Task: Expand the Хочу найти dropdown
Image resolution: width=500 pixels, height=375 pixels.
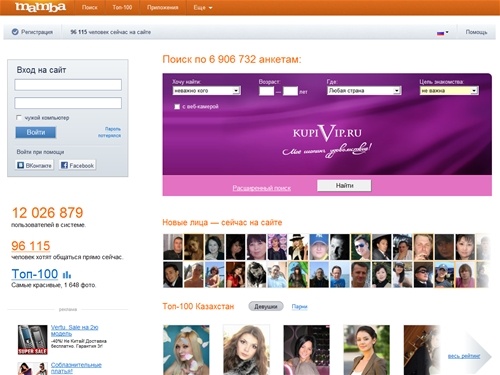Action: coord(206,91)
